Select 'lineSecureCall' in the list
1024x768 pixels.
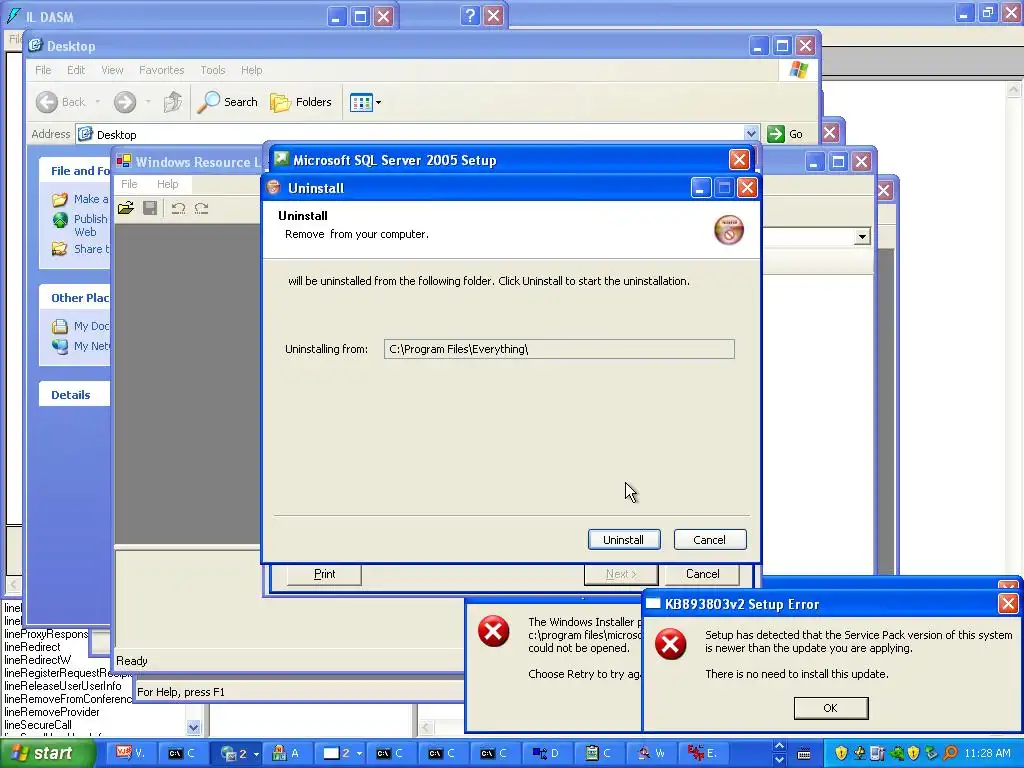[x=38, y=725]
